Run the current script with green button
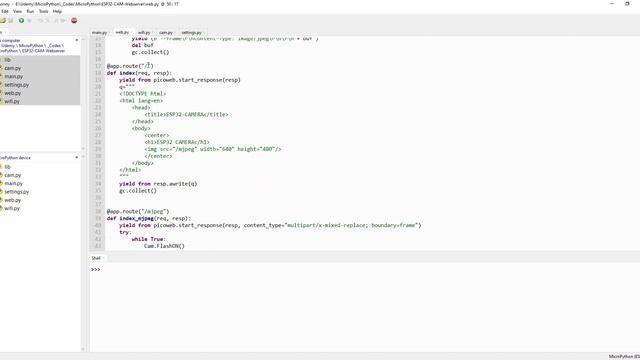640x360 pixels. pyautogui.click(x=21, y=20)
